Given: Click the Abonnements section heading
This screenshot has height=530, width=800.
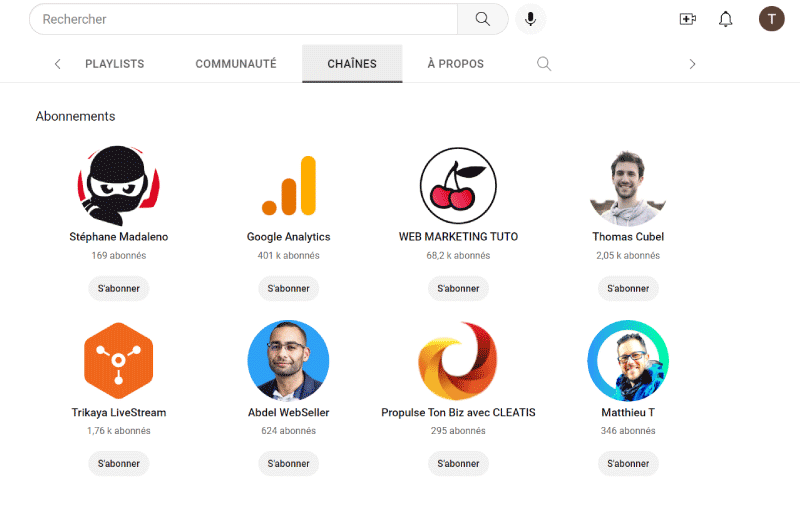Looking at the screenshot, I should (x=76, y=116).
